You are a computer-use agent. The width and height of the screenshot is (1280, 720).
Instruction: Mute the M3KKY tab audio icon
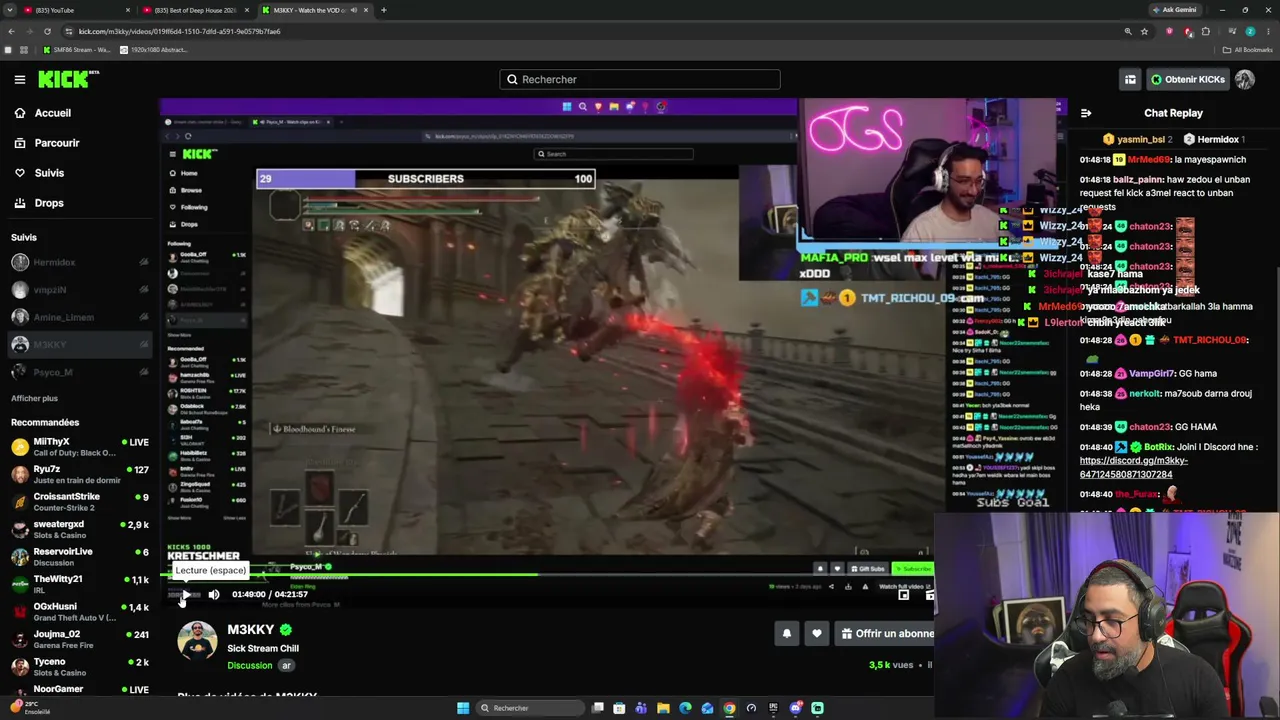pos(353,10)
